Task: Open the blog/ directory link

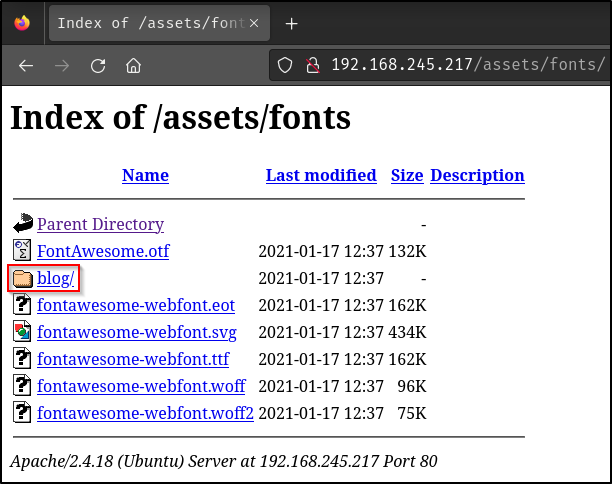Action: (x=56, y=278)
